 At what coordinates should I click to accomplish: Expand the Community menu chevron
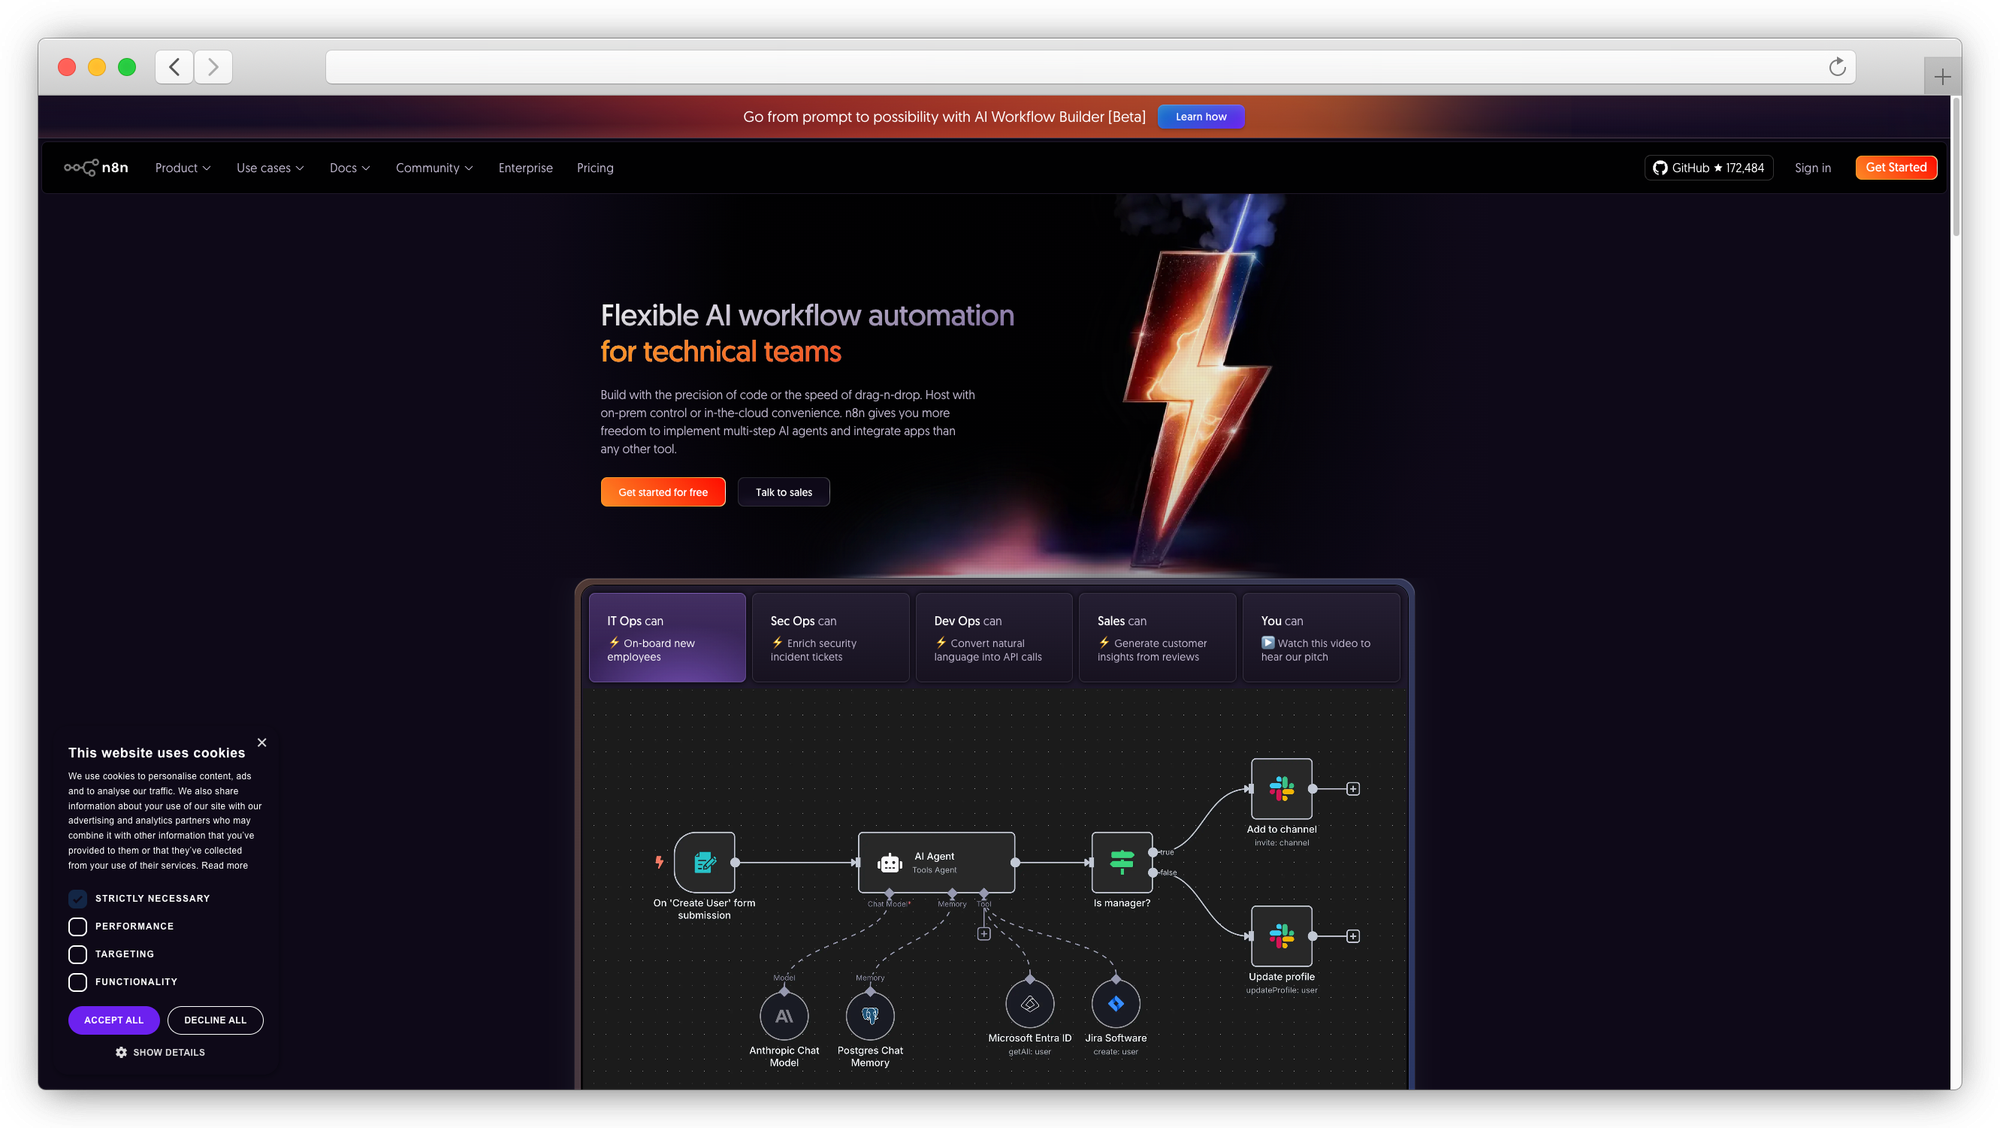coord(469,168)
